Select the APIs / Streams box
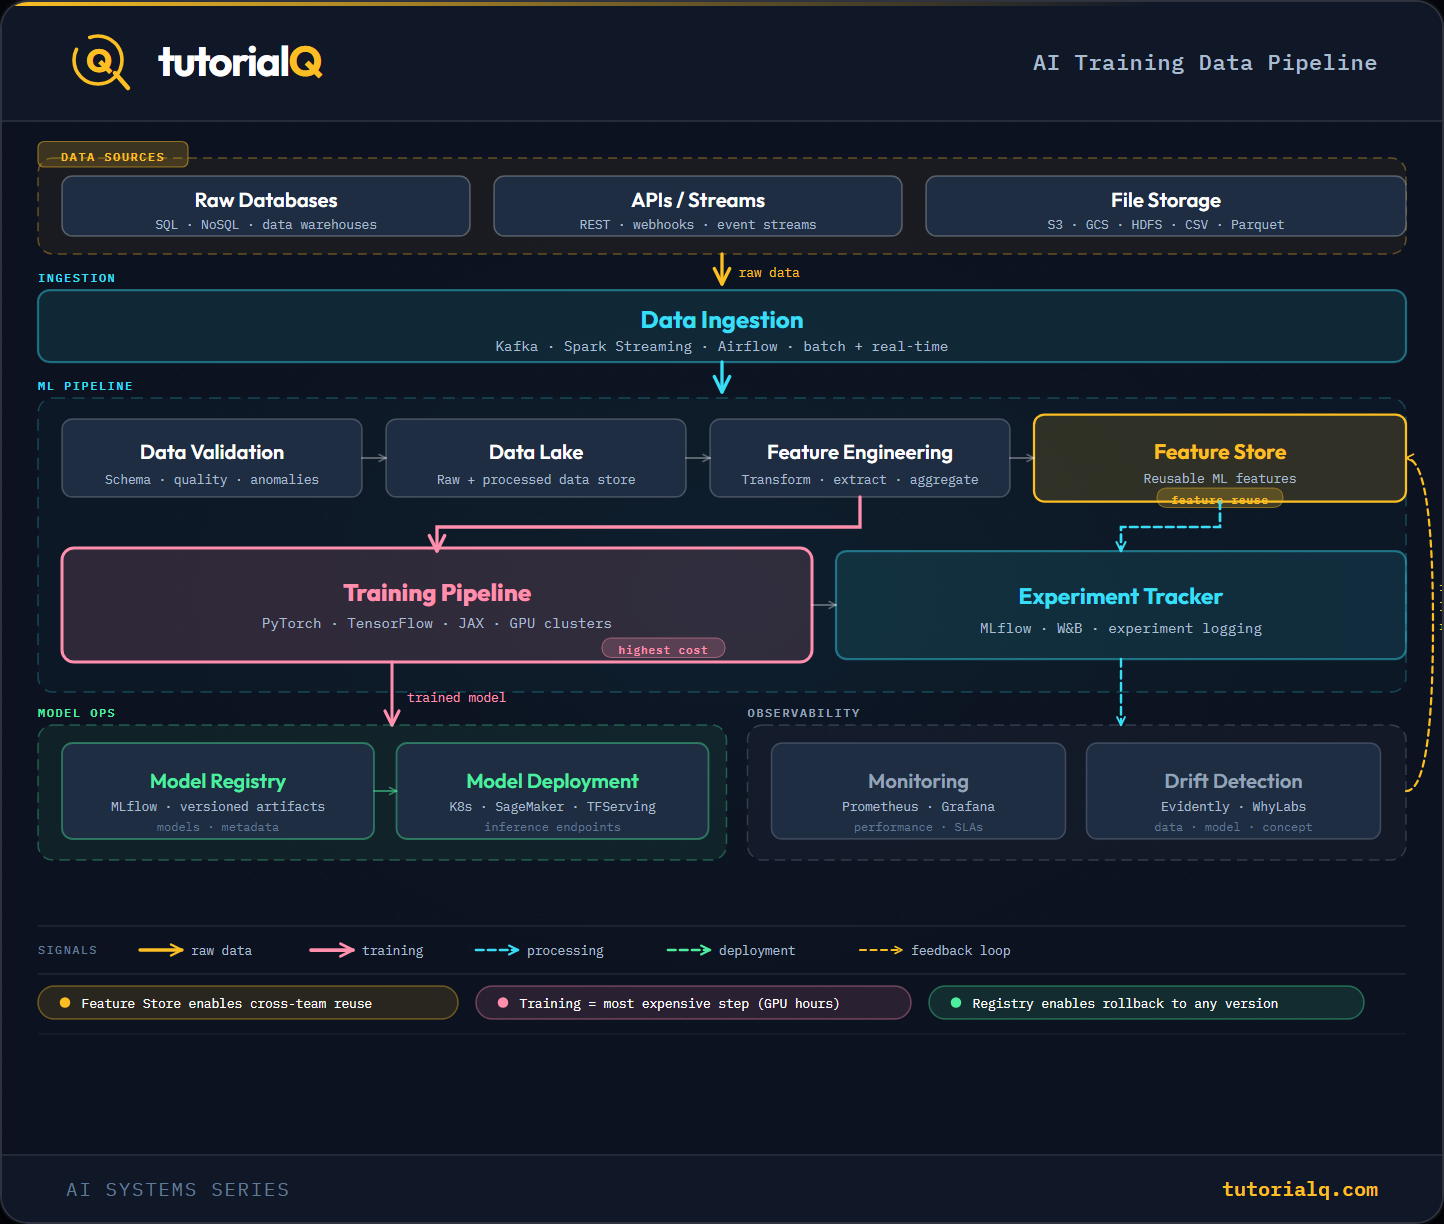 tap(698, 206)
